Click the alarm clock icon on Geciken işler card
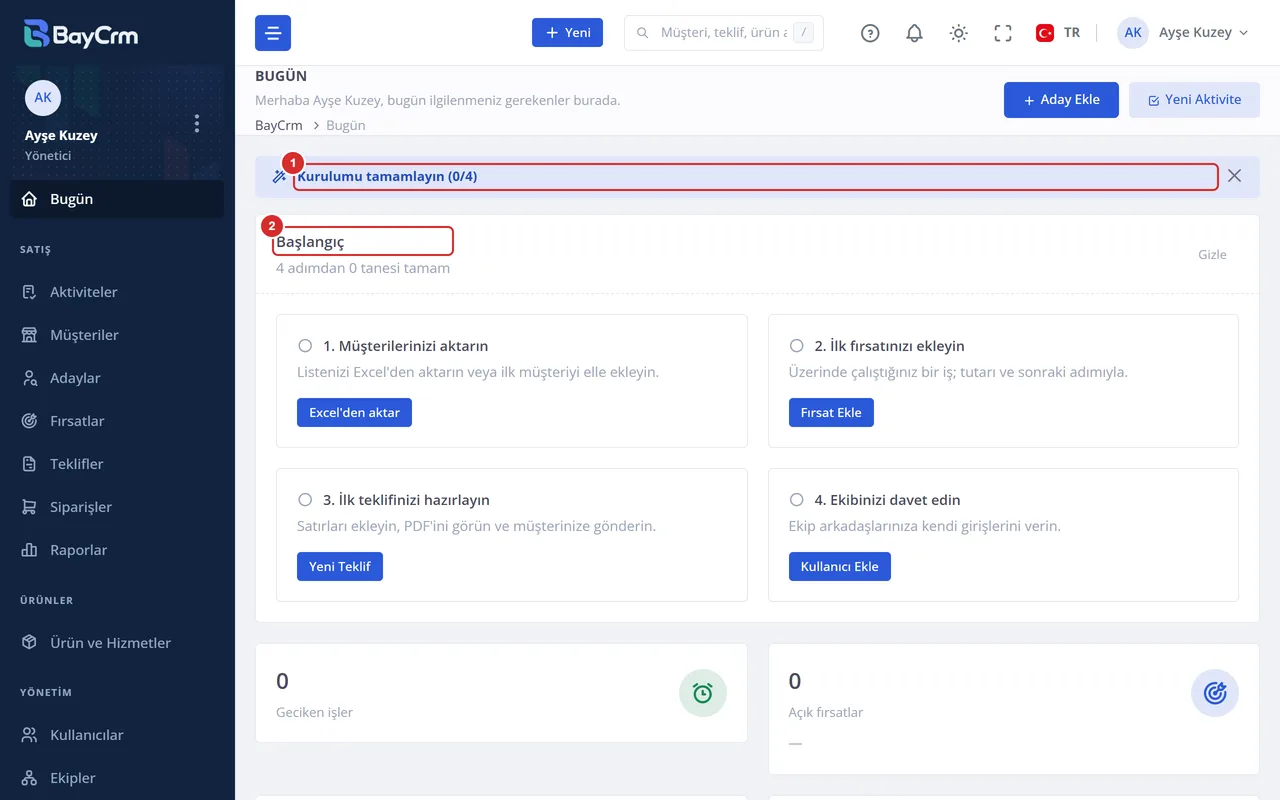Viewport: 1280px width, 800px height. (703, 693)
